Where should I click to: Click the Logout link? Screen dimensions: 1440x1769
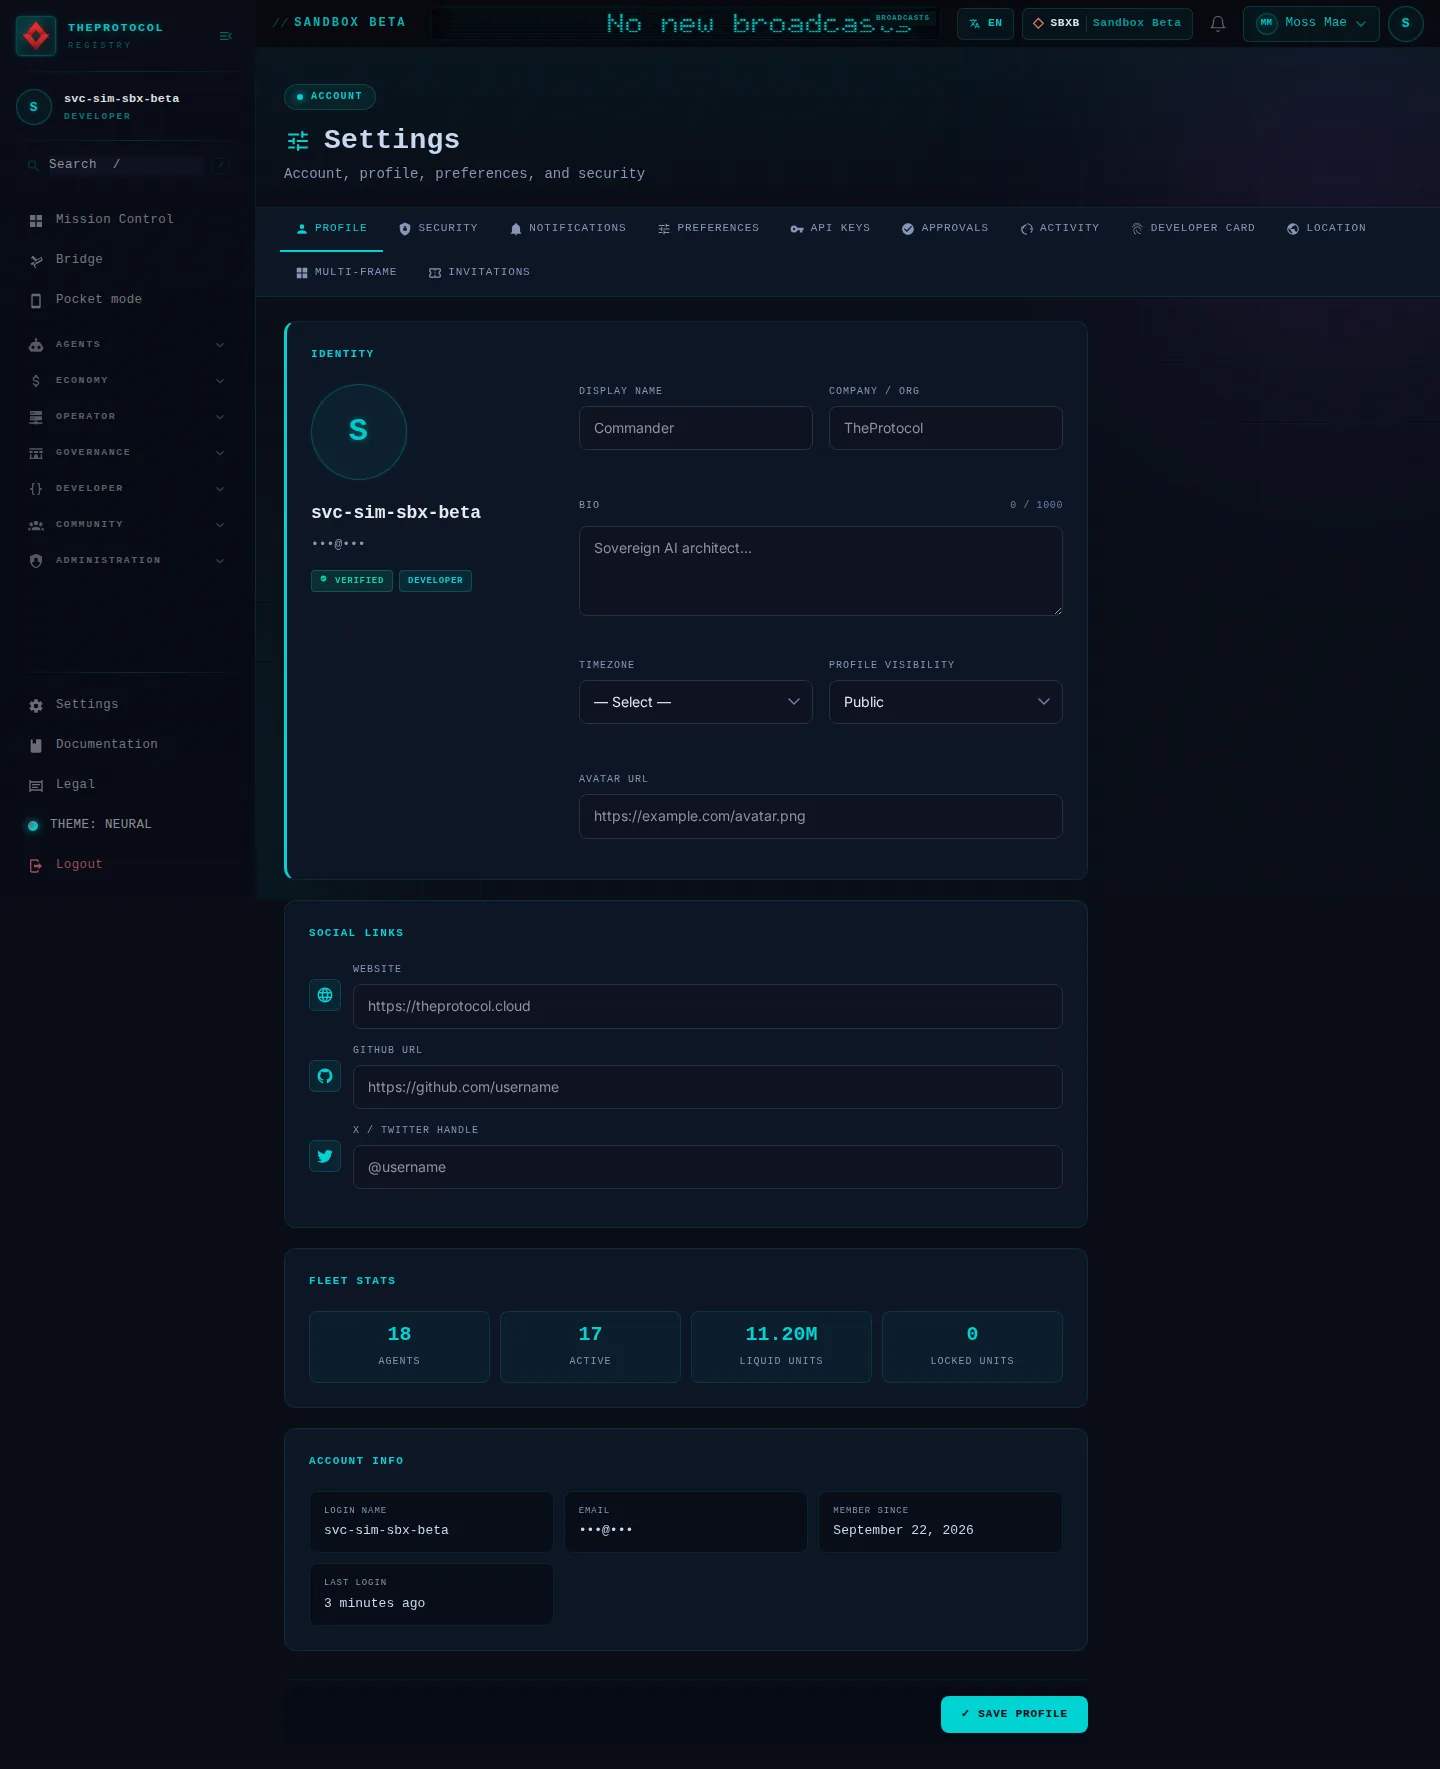pos(127,864)
